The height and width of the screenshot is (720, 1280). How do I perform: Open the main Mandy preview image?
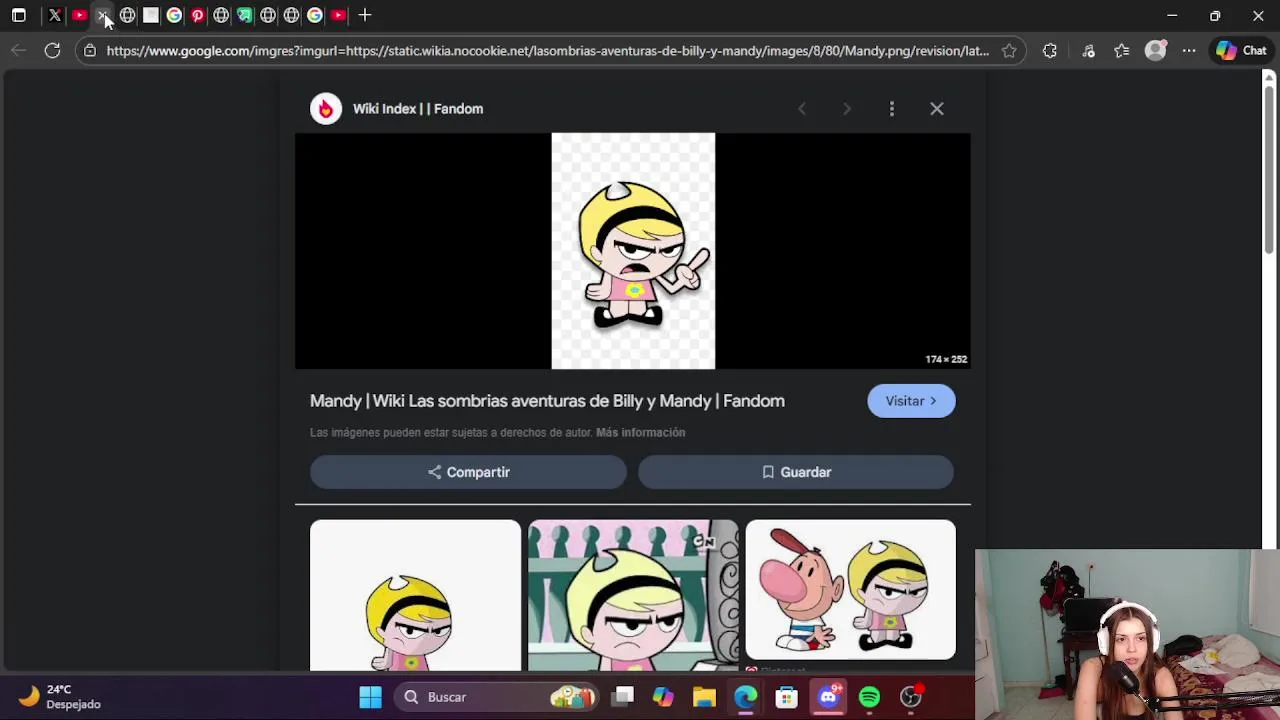pos(633,251)
